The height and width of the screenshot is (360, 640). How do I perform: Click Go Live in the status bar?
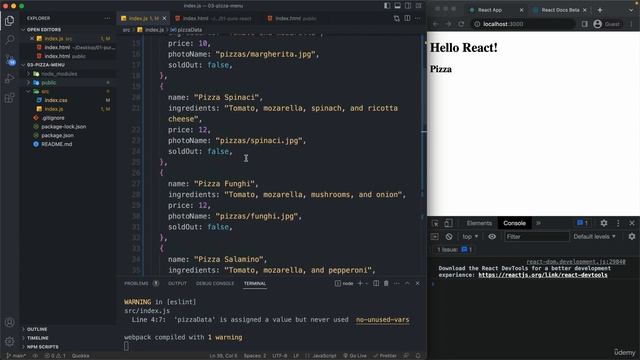point(355,356)
